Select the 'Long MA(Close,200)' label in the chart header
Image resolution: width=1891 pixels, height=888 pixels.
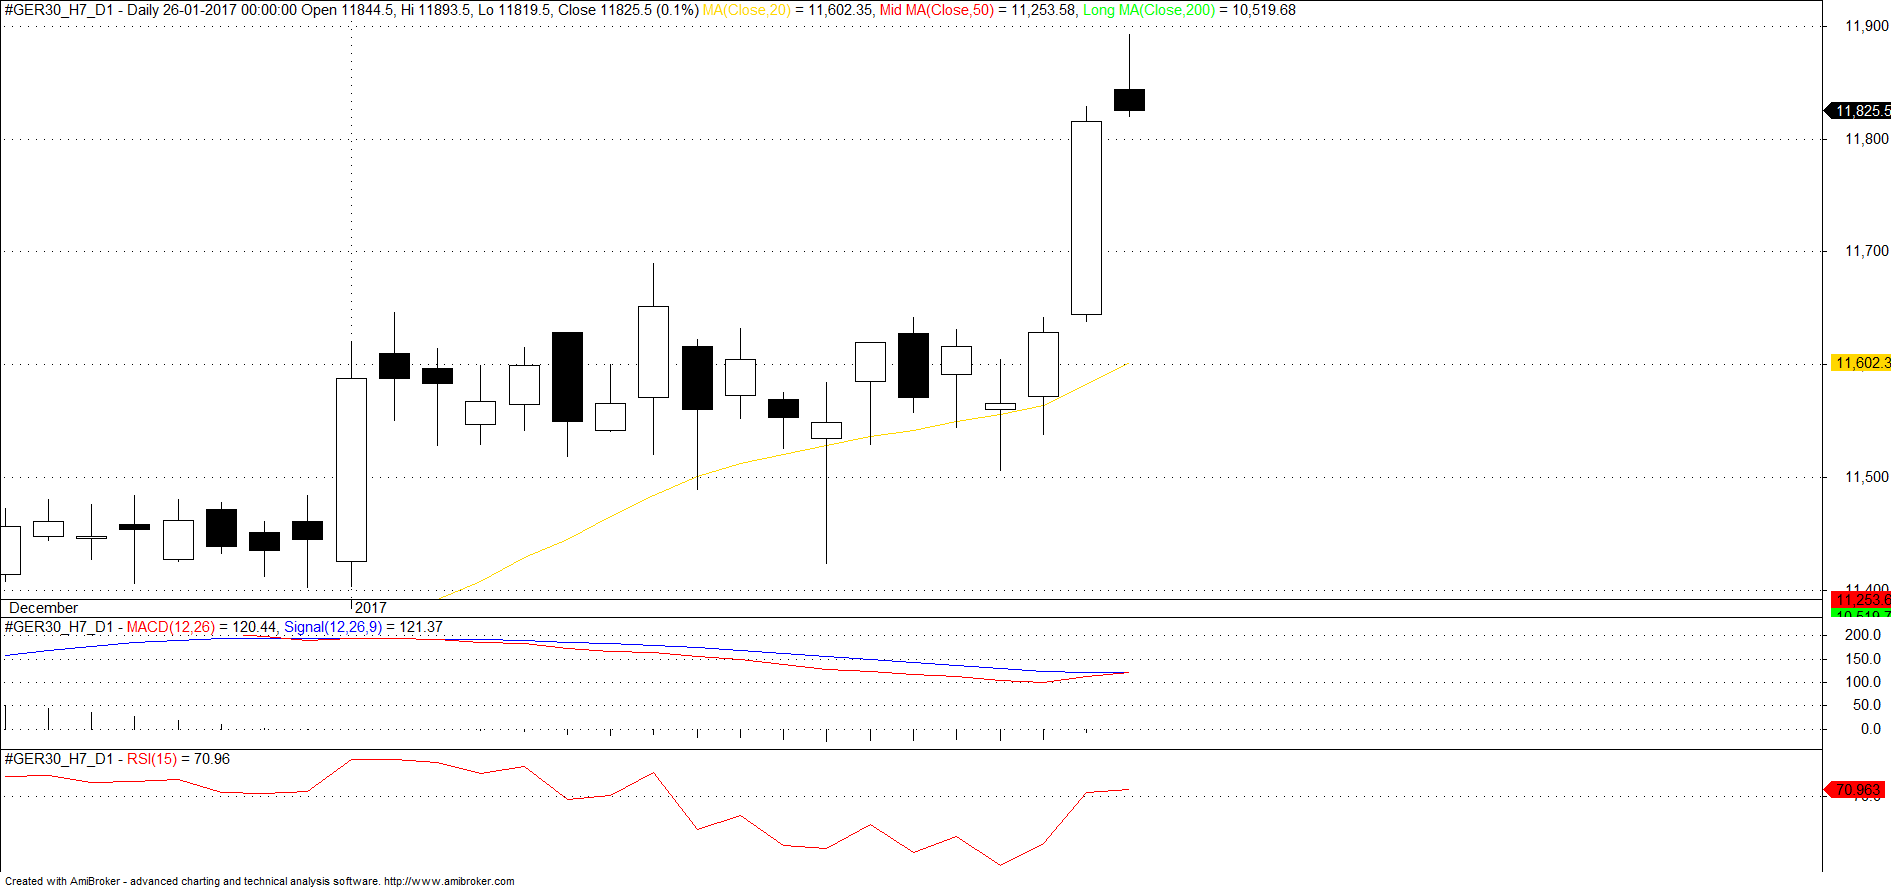pos(1149,10)
